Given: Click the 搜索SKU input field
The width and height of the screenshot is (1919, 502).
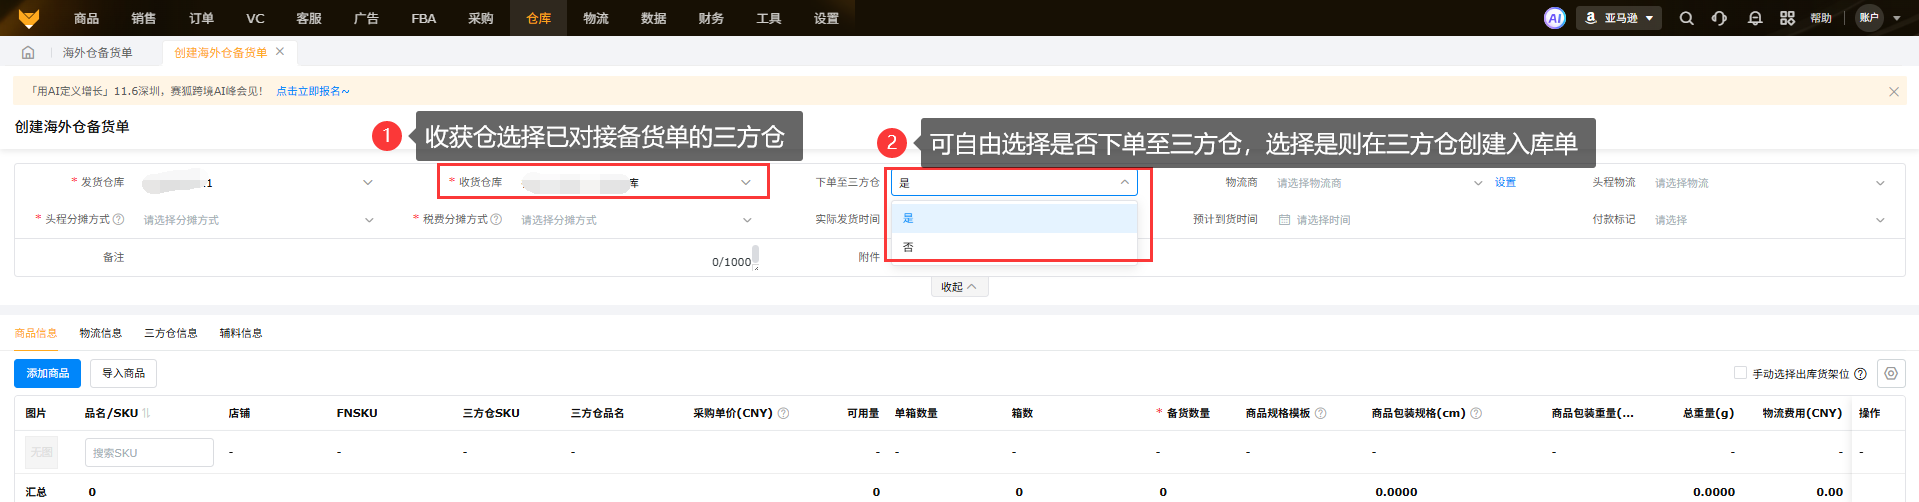Looking at the screenshot, I should pos(149,453).
